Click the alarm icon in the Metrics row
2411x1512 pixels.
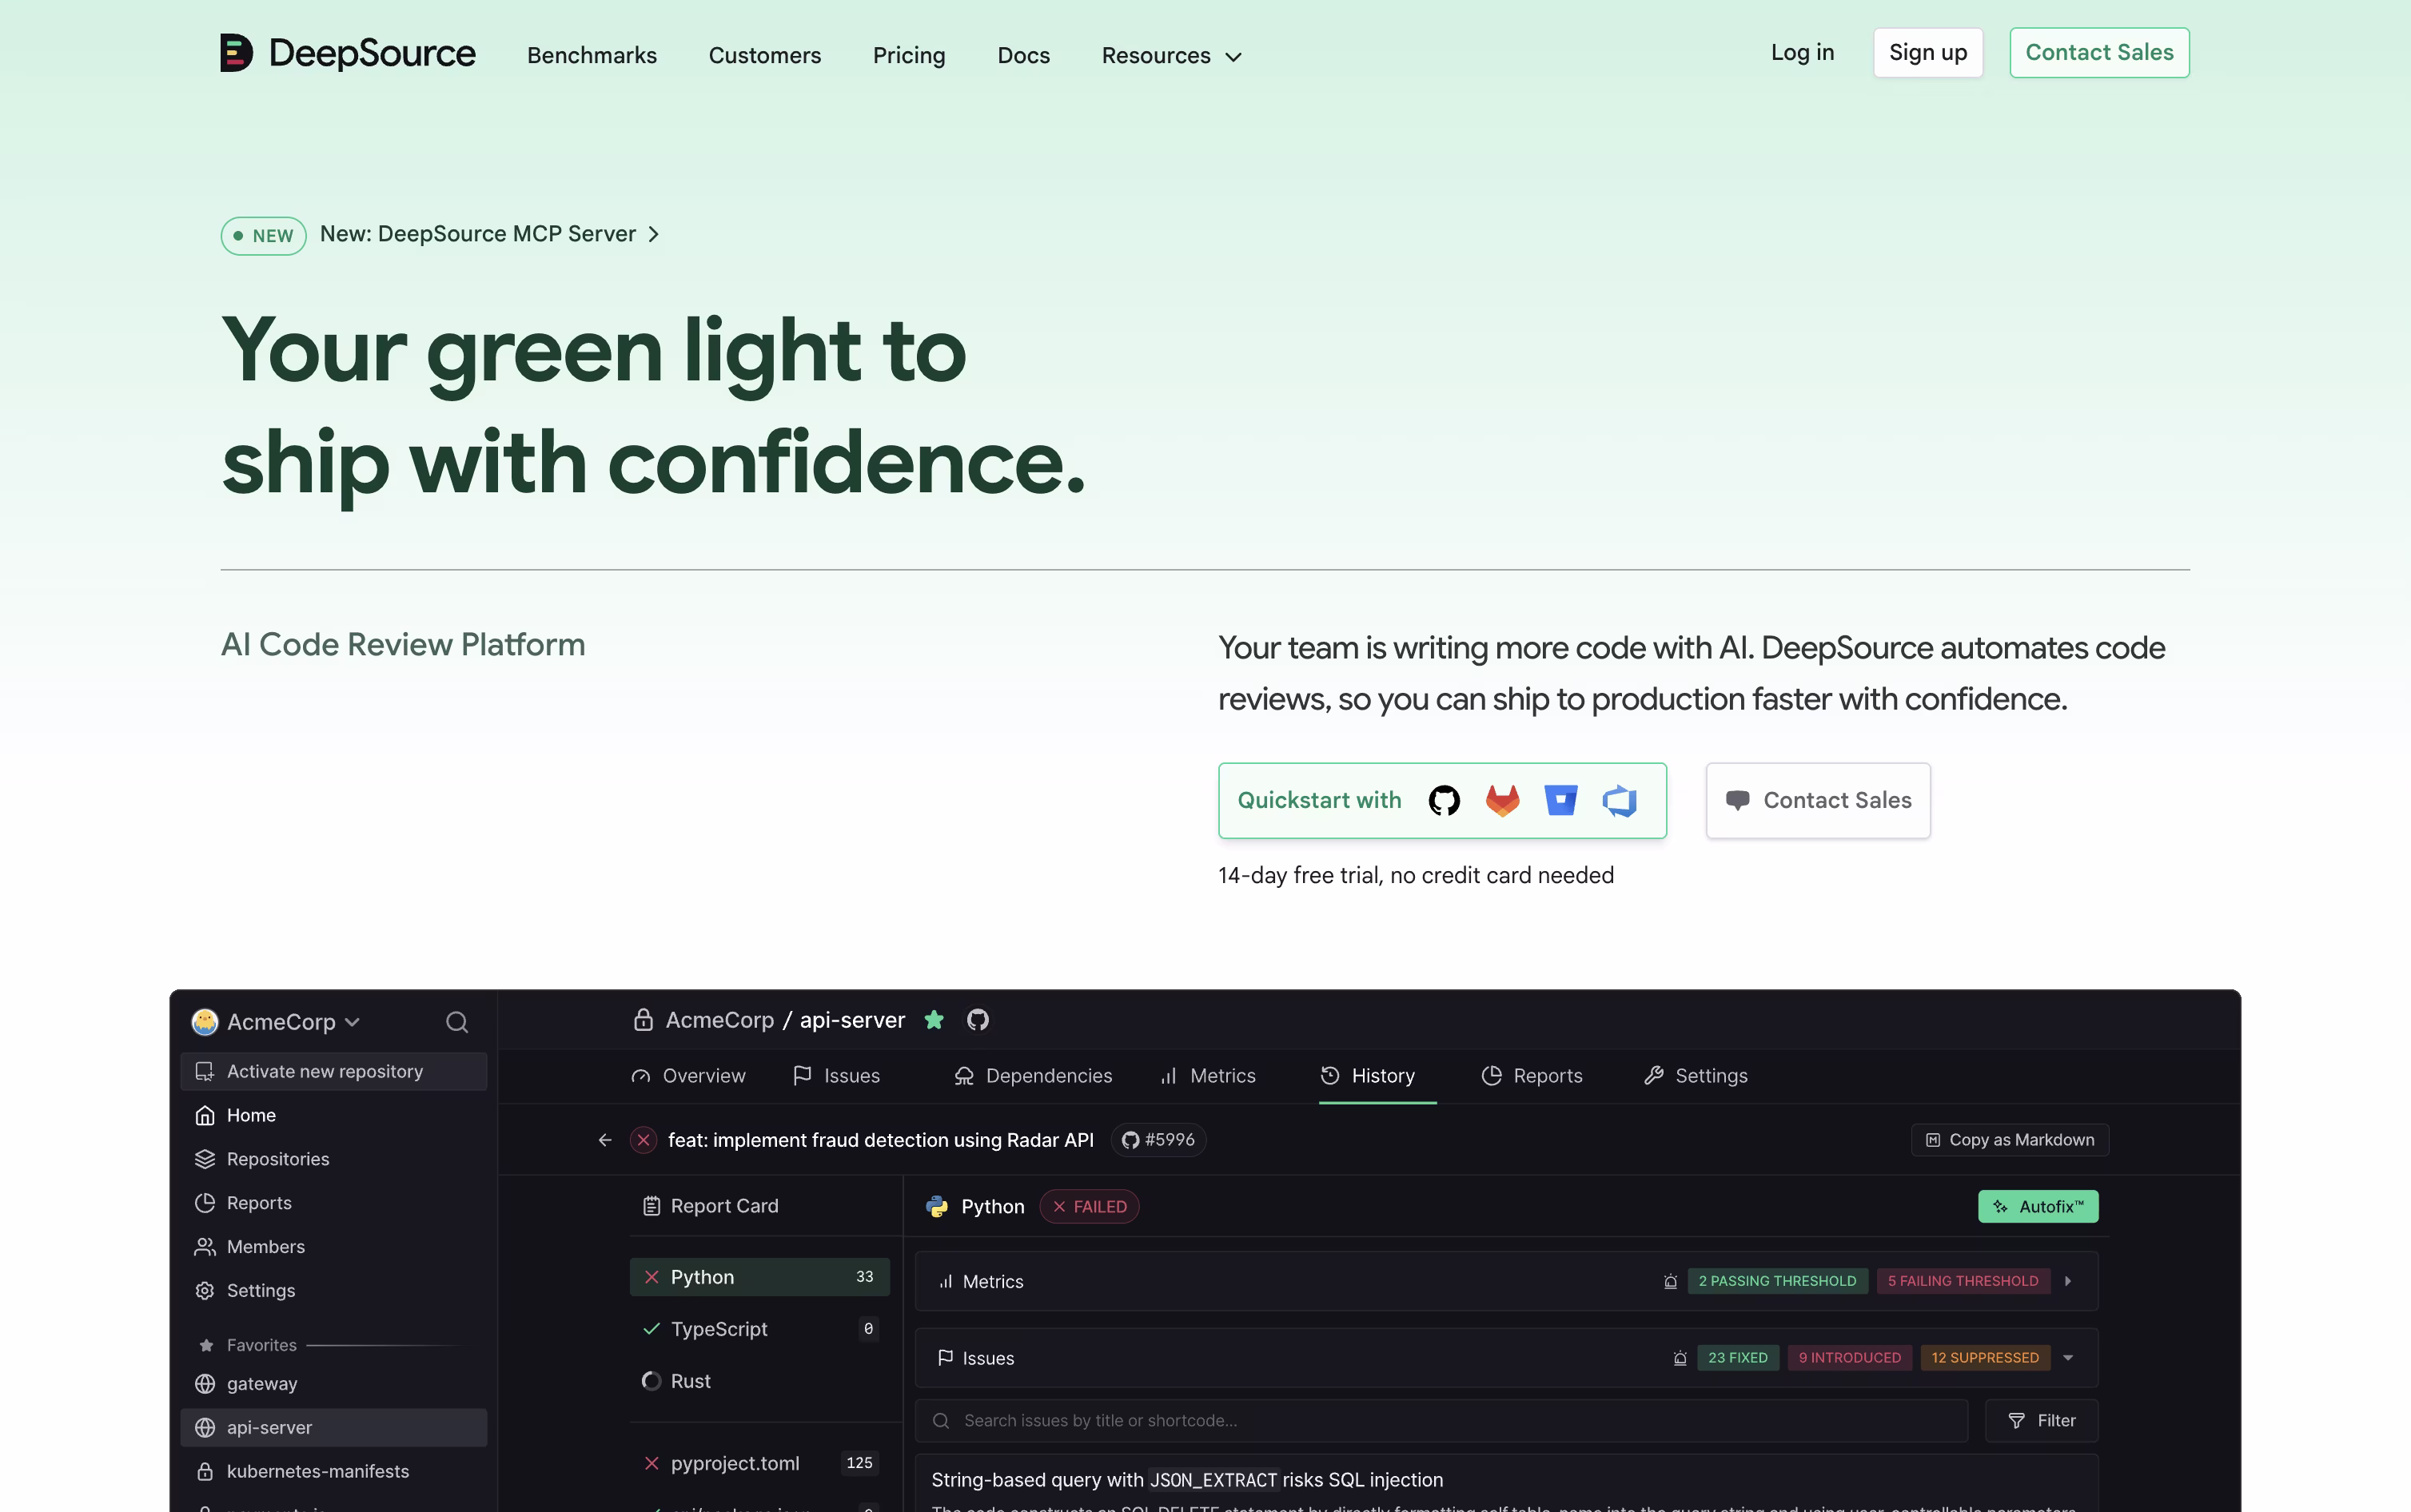point(1670,1281)
